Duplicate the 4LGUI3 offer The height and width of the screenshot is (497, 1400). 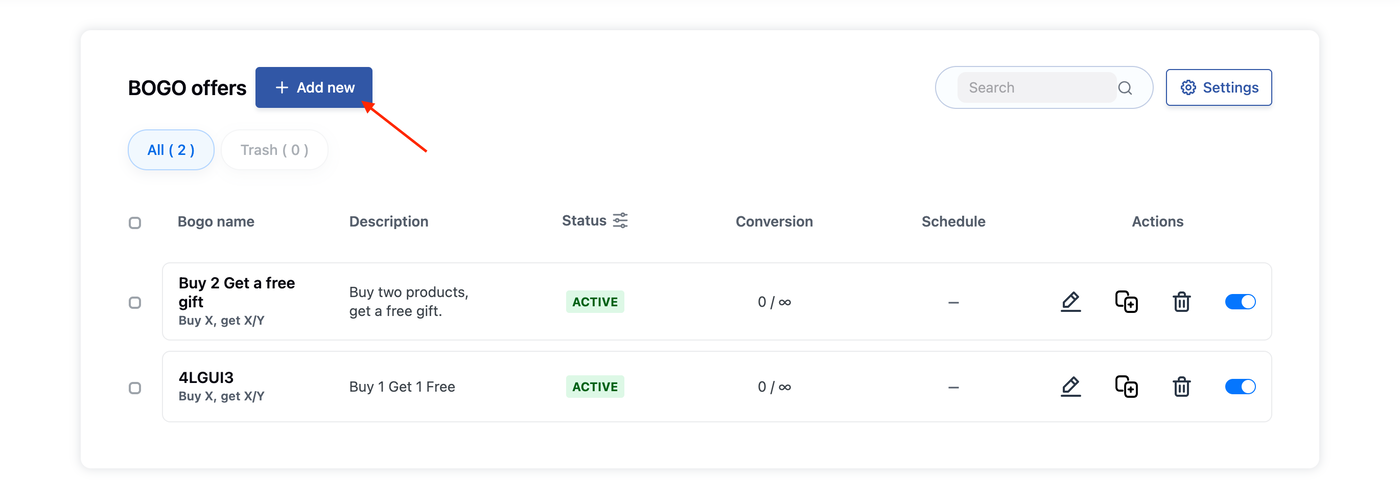(x=1126, y=386)
